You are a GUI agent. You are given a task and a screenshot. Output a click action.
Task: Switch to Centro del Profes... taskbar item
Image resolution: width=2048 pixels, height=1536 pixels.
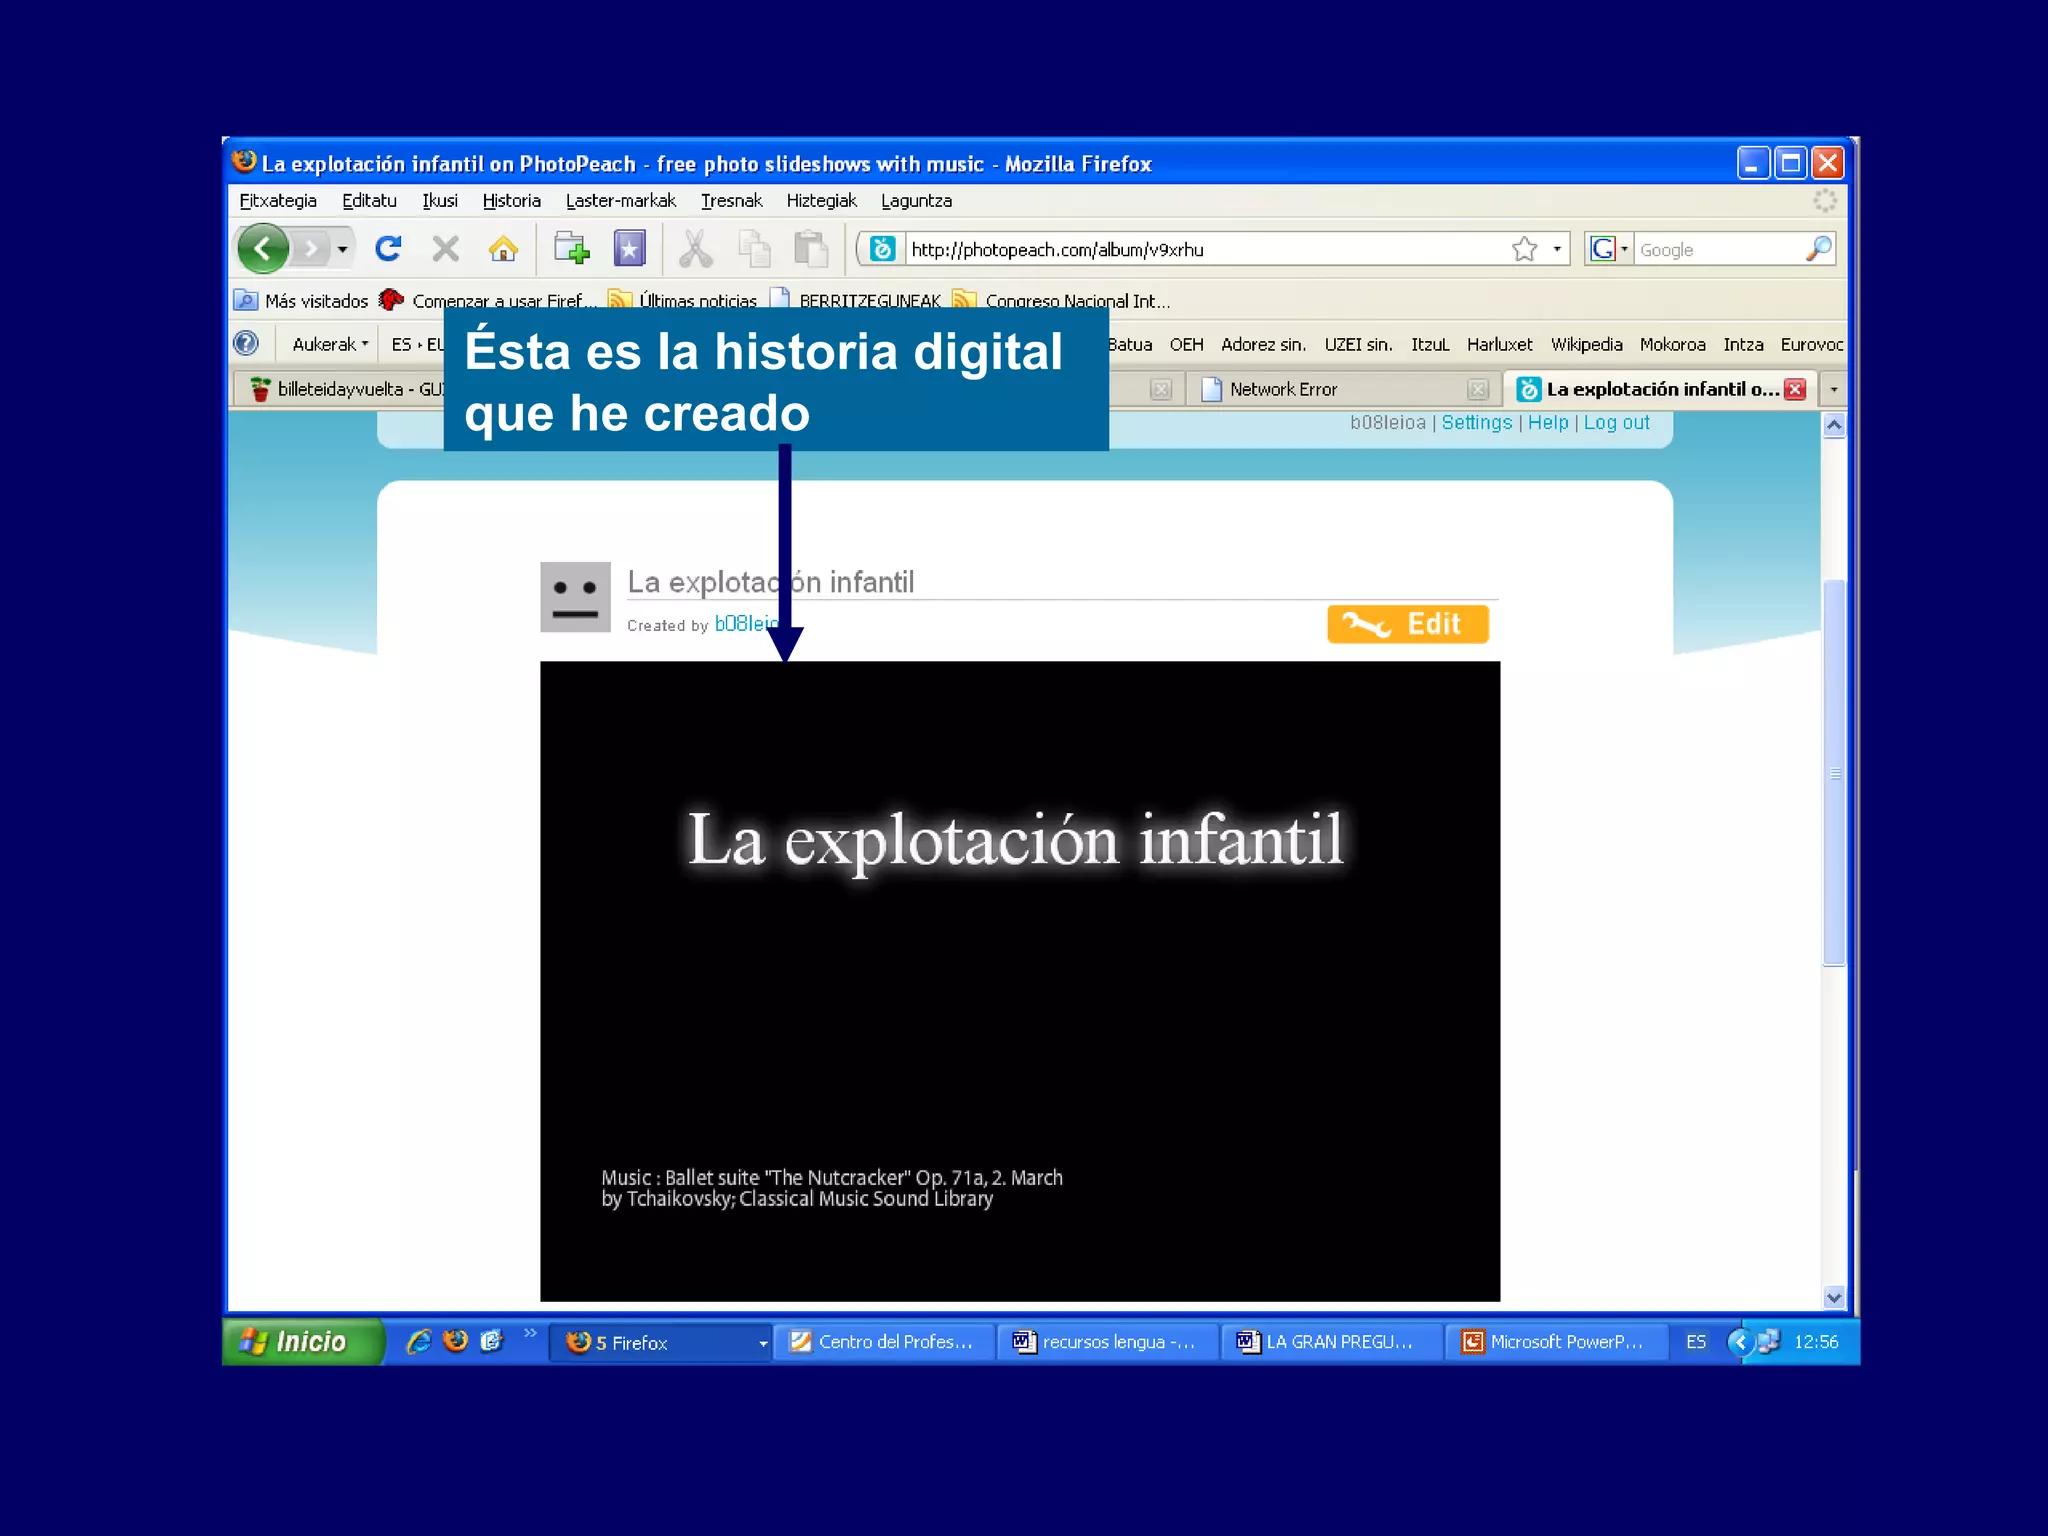887,1342
